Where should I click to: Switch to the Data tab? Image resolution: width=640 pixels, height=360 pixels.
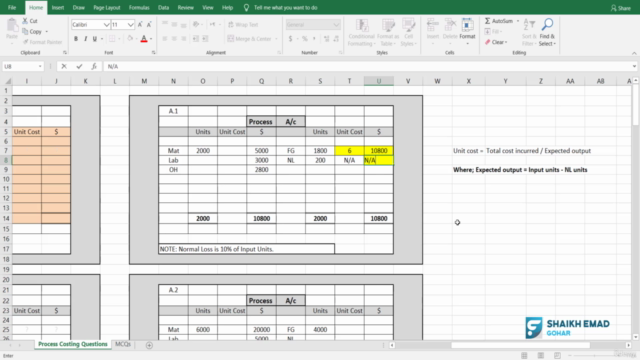click(x=163, y=7)
